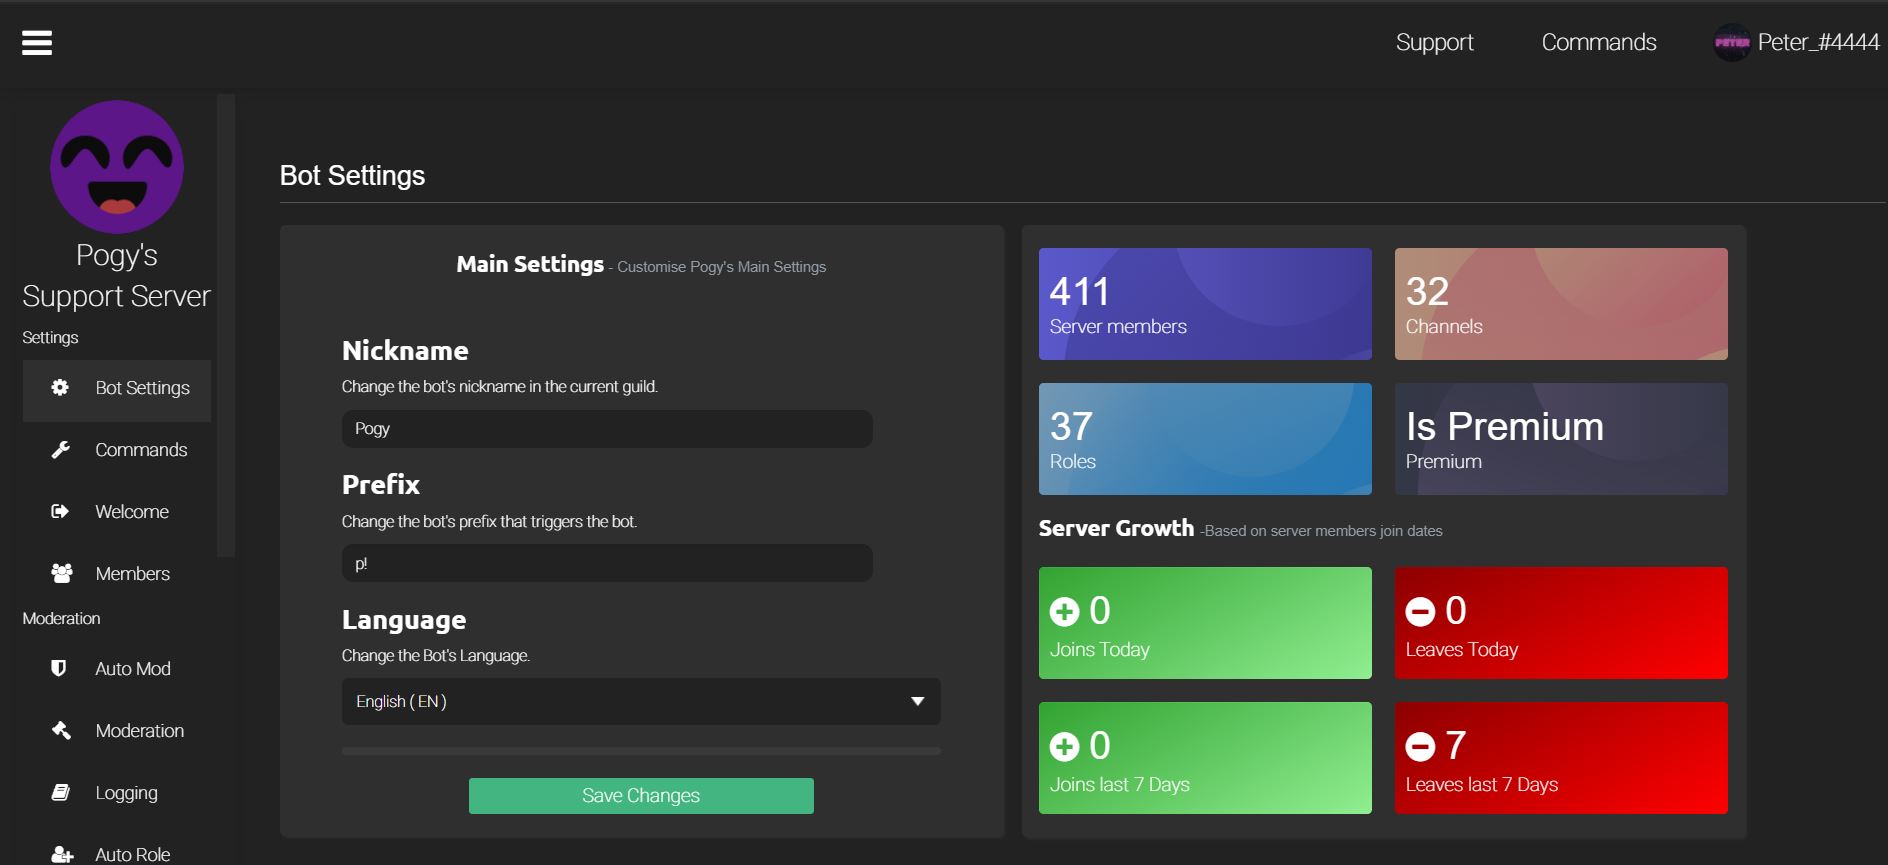Click the plus icon on Joins last 7 Days
1888x865 pixels.
(x=1064, y=746)
